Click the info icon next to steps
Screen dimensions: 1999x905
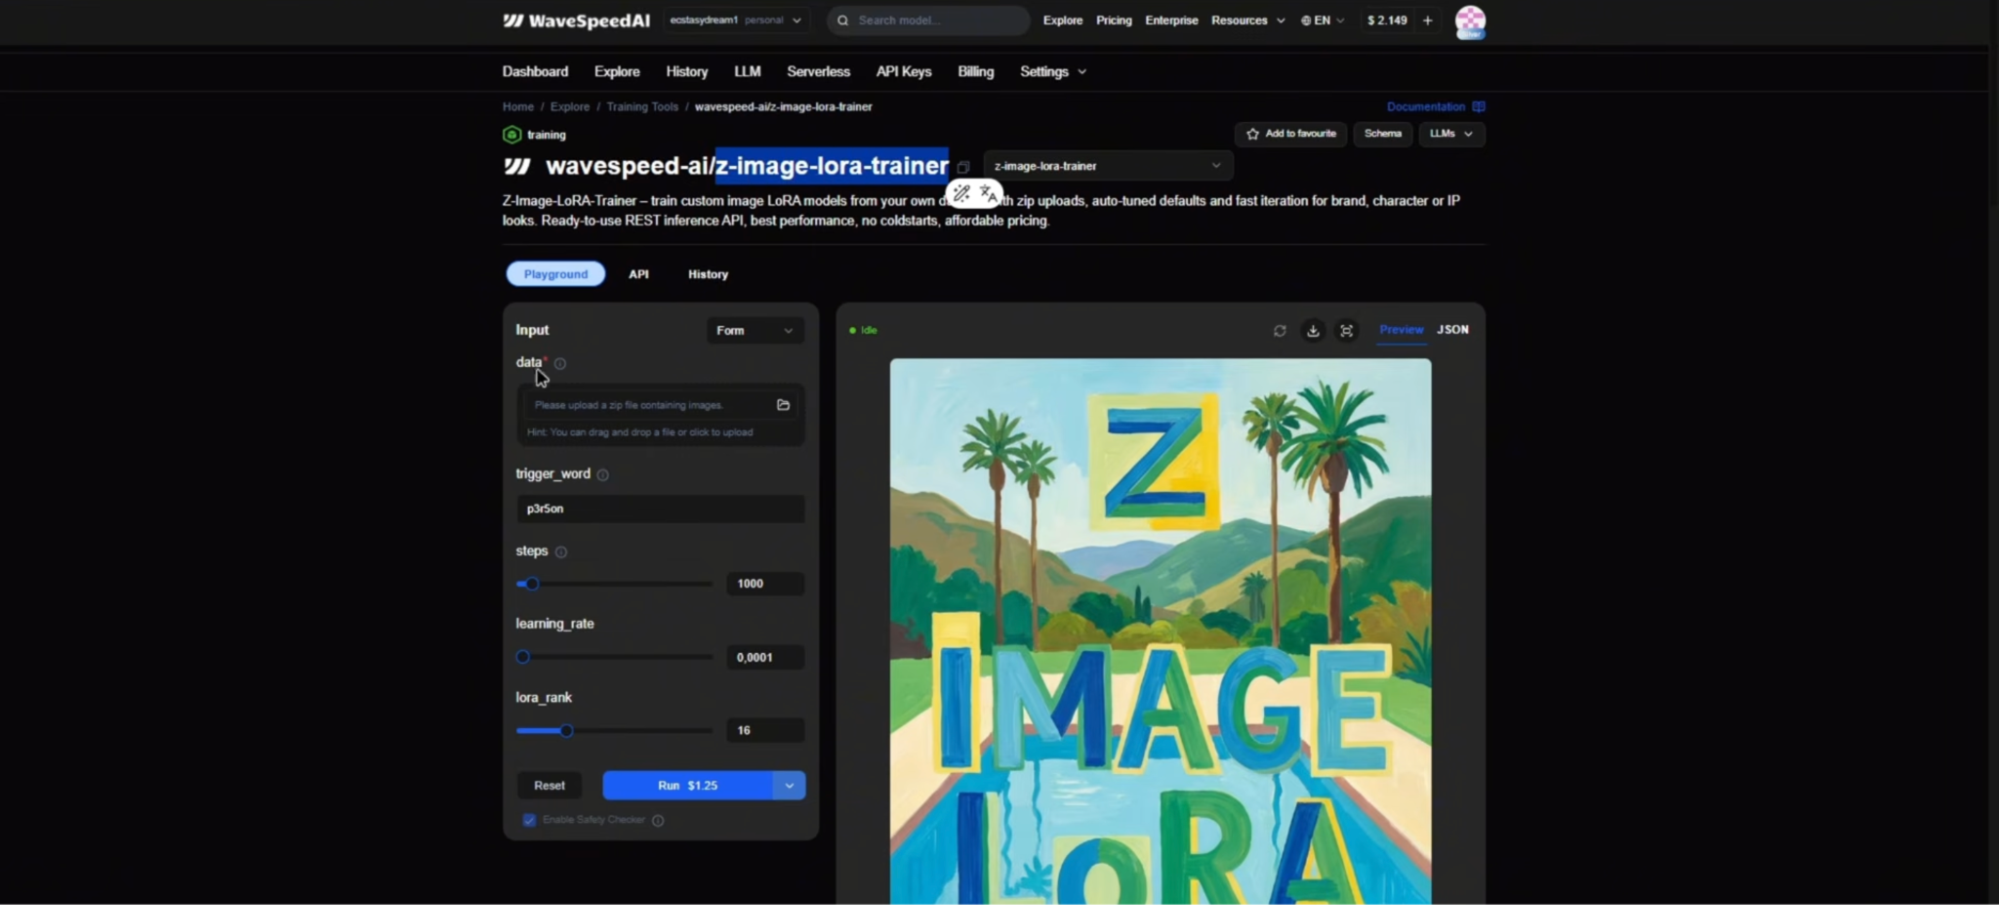point(561,552)
